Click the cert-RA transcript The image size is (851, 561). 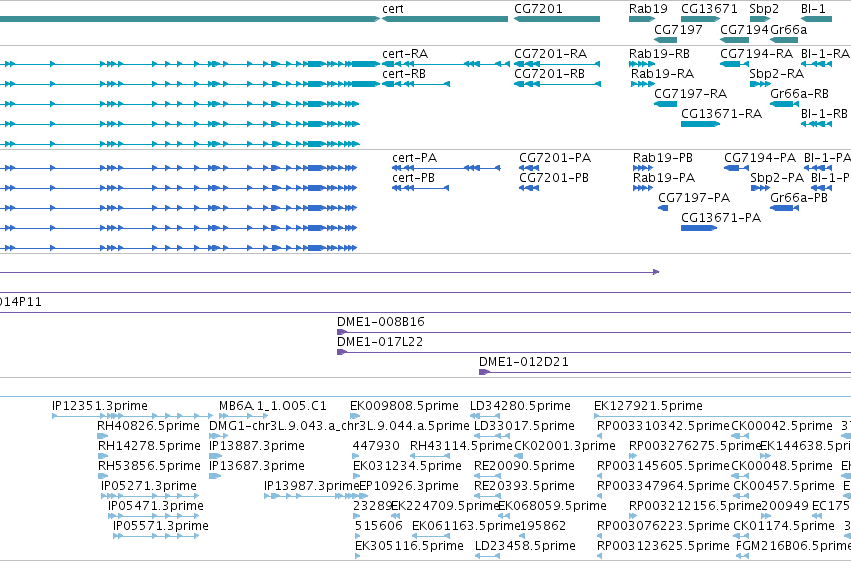[445, 64]
